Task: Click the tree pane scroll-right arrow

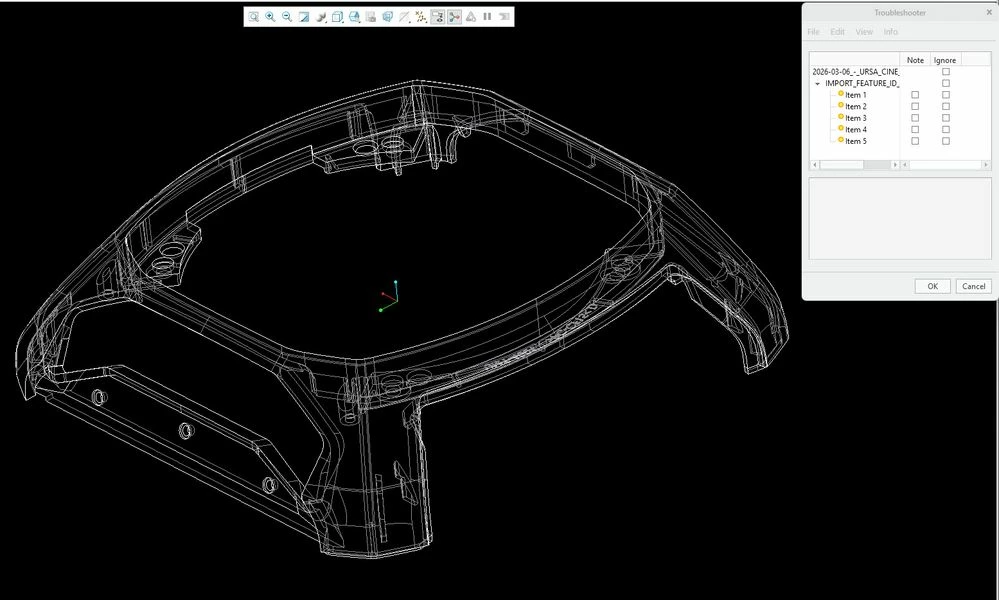Action: [x=895, y=164]
